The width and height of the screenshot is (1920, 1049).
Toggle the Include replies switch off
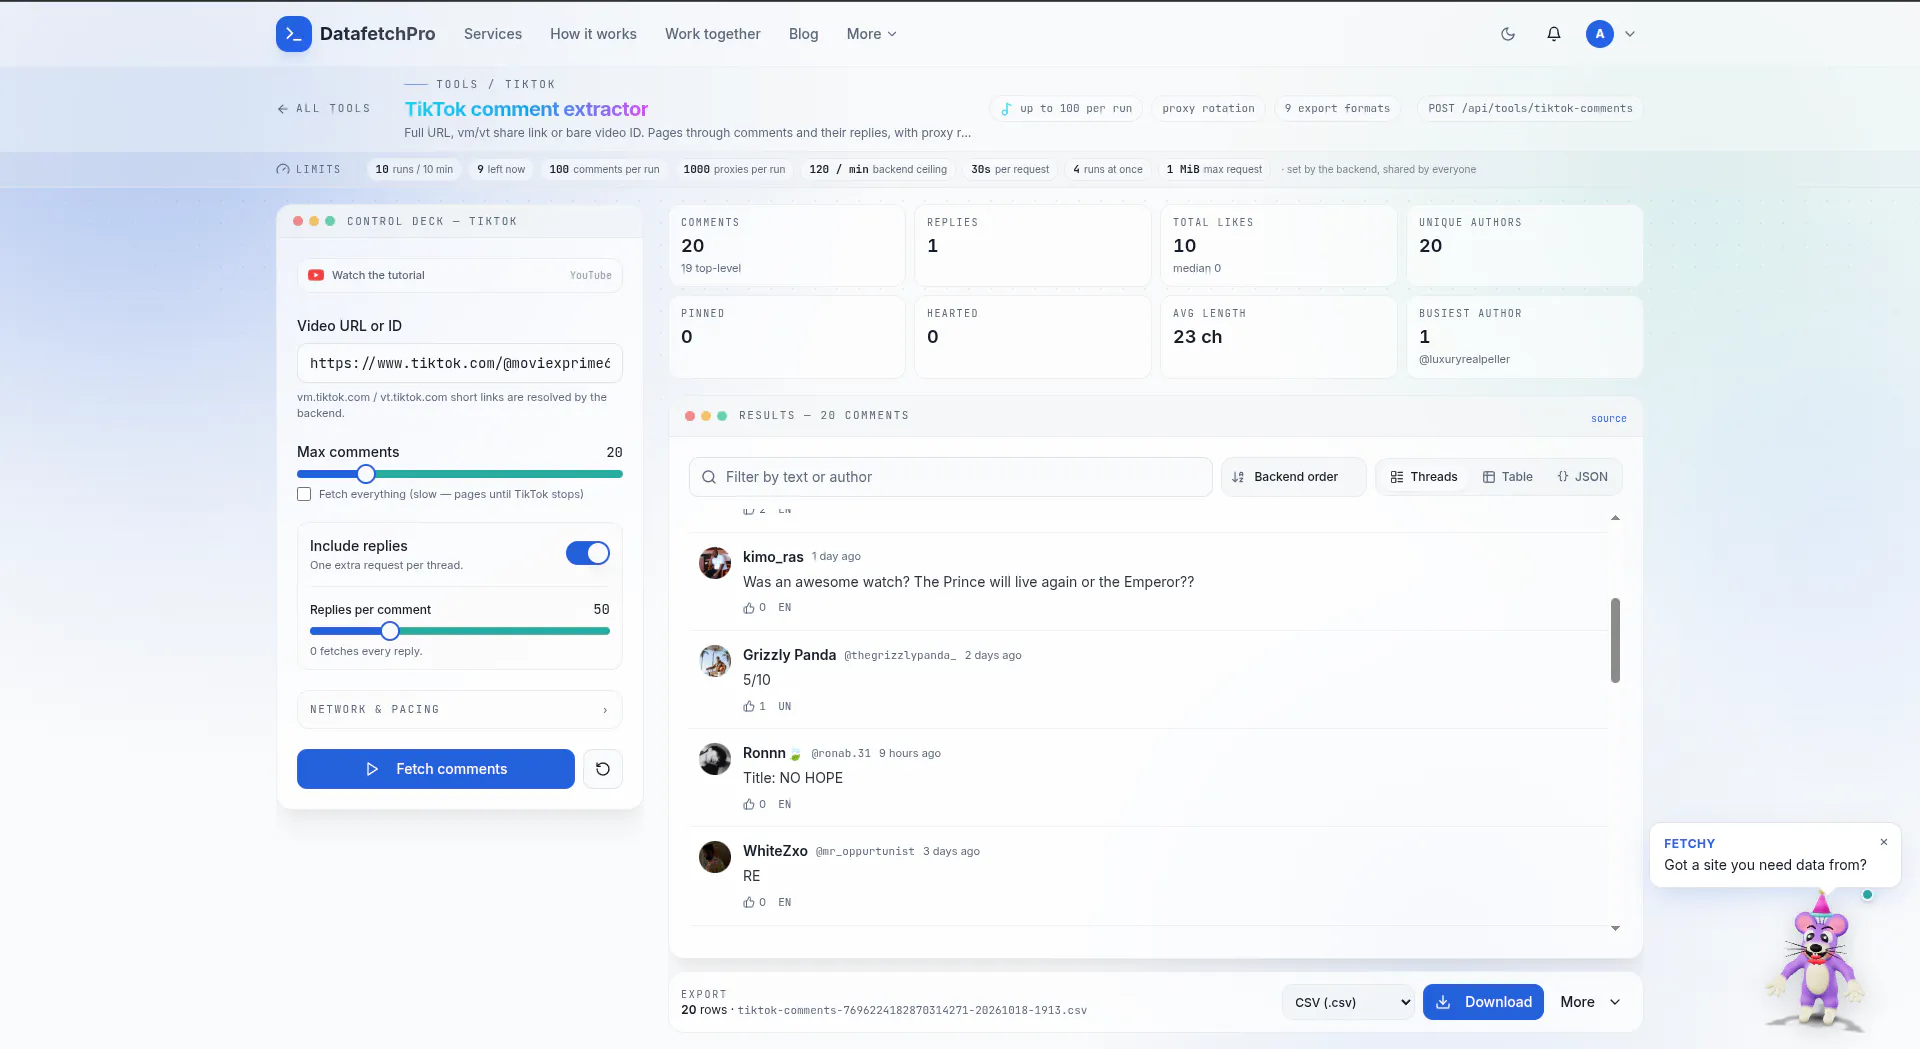point(588,553)
